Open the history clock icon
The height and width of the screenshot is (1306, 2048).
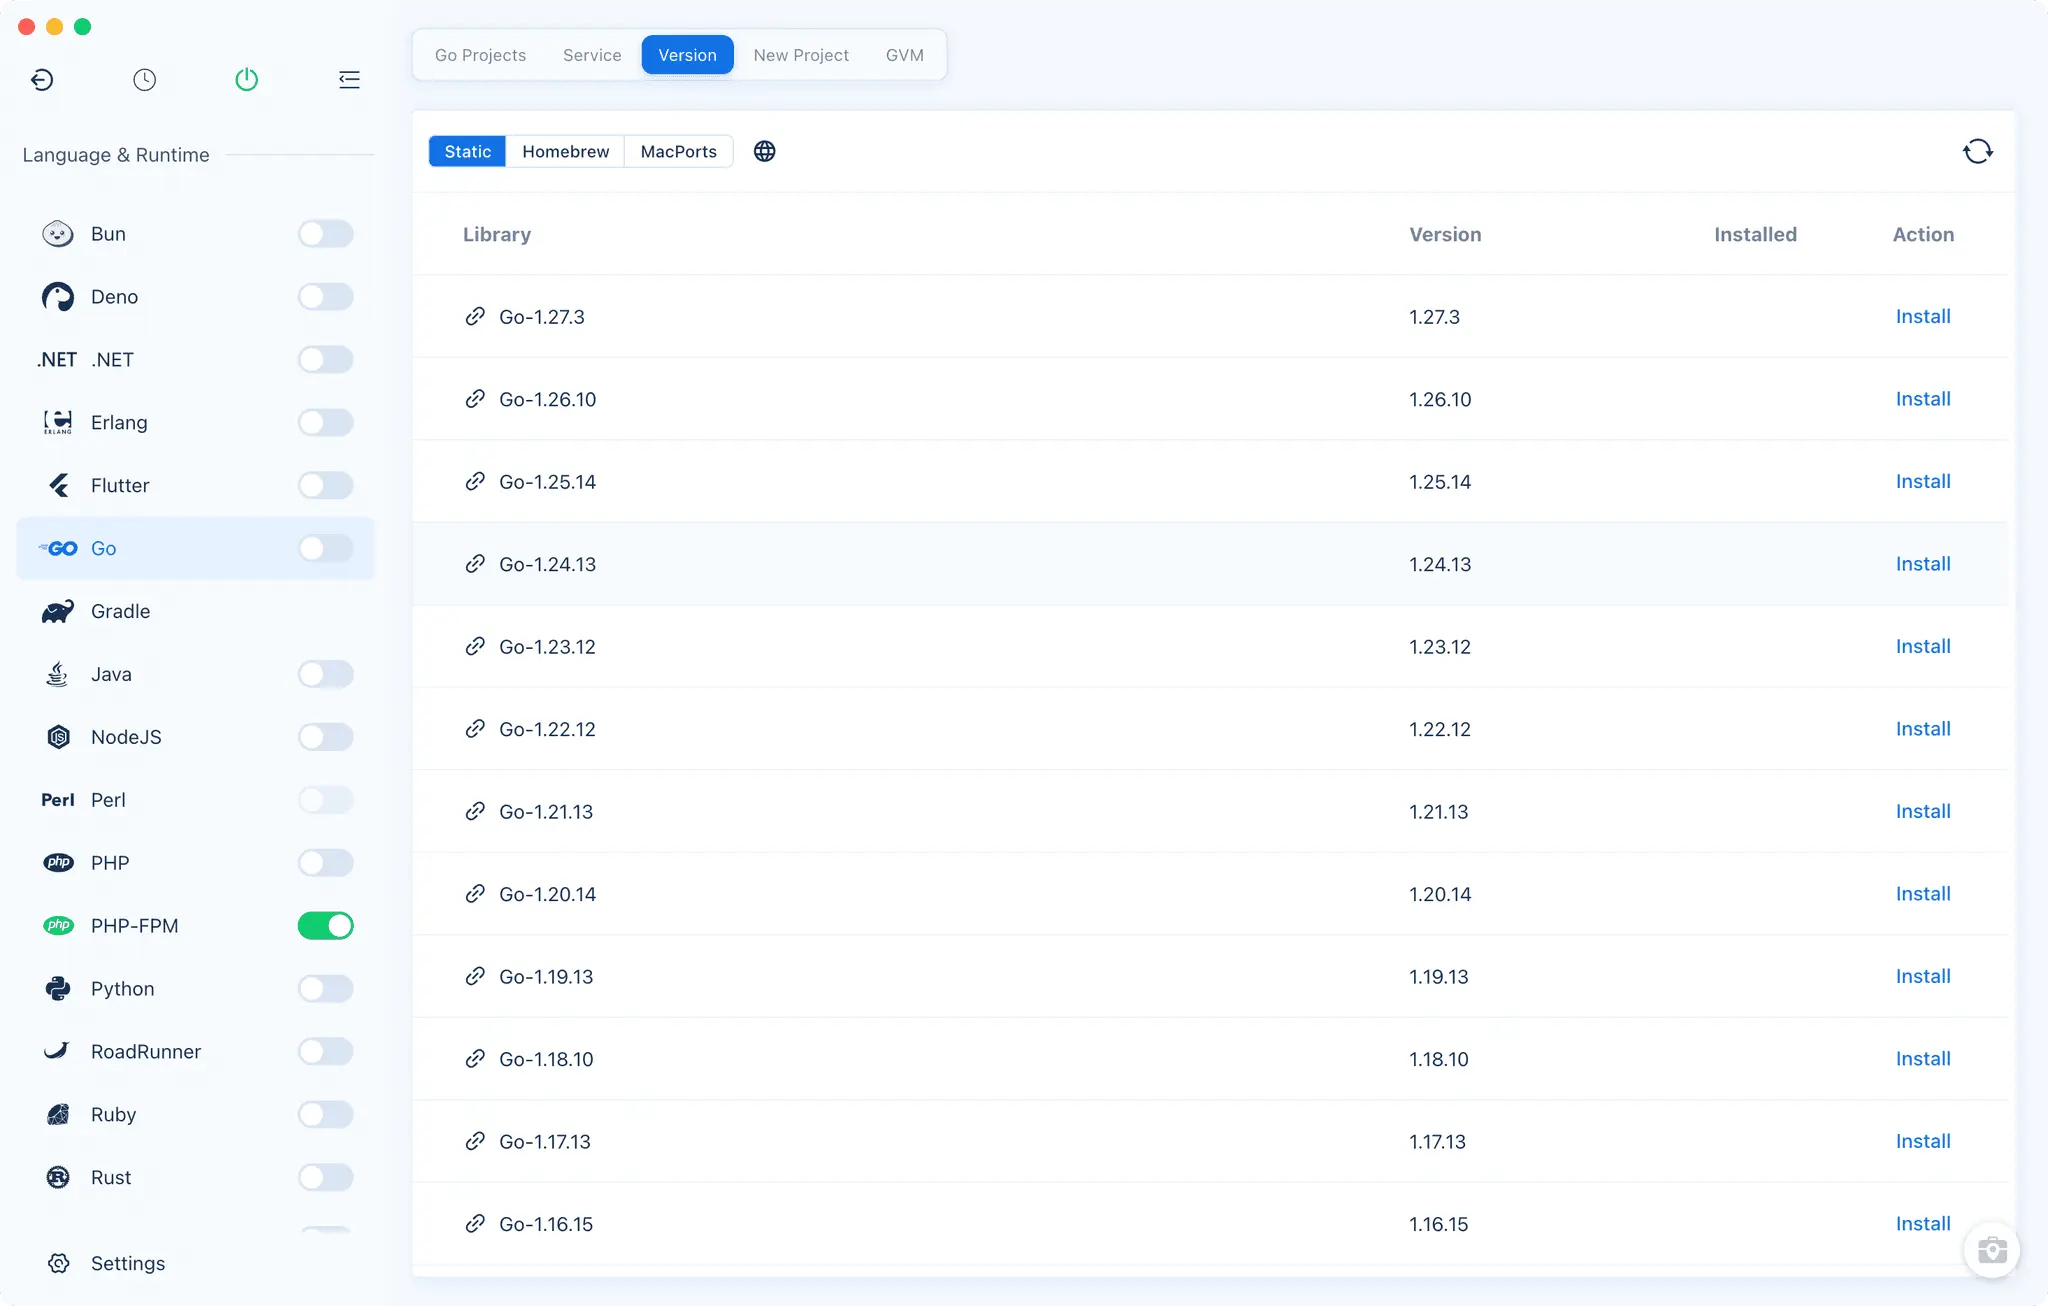point(145,80)
